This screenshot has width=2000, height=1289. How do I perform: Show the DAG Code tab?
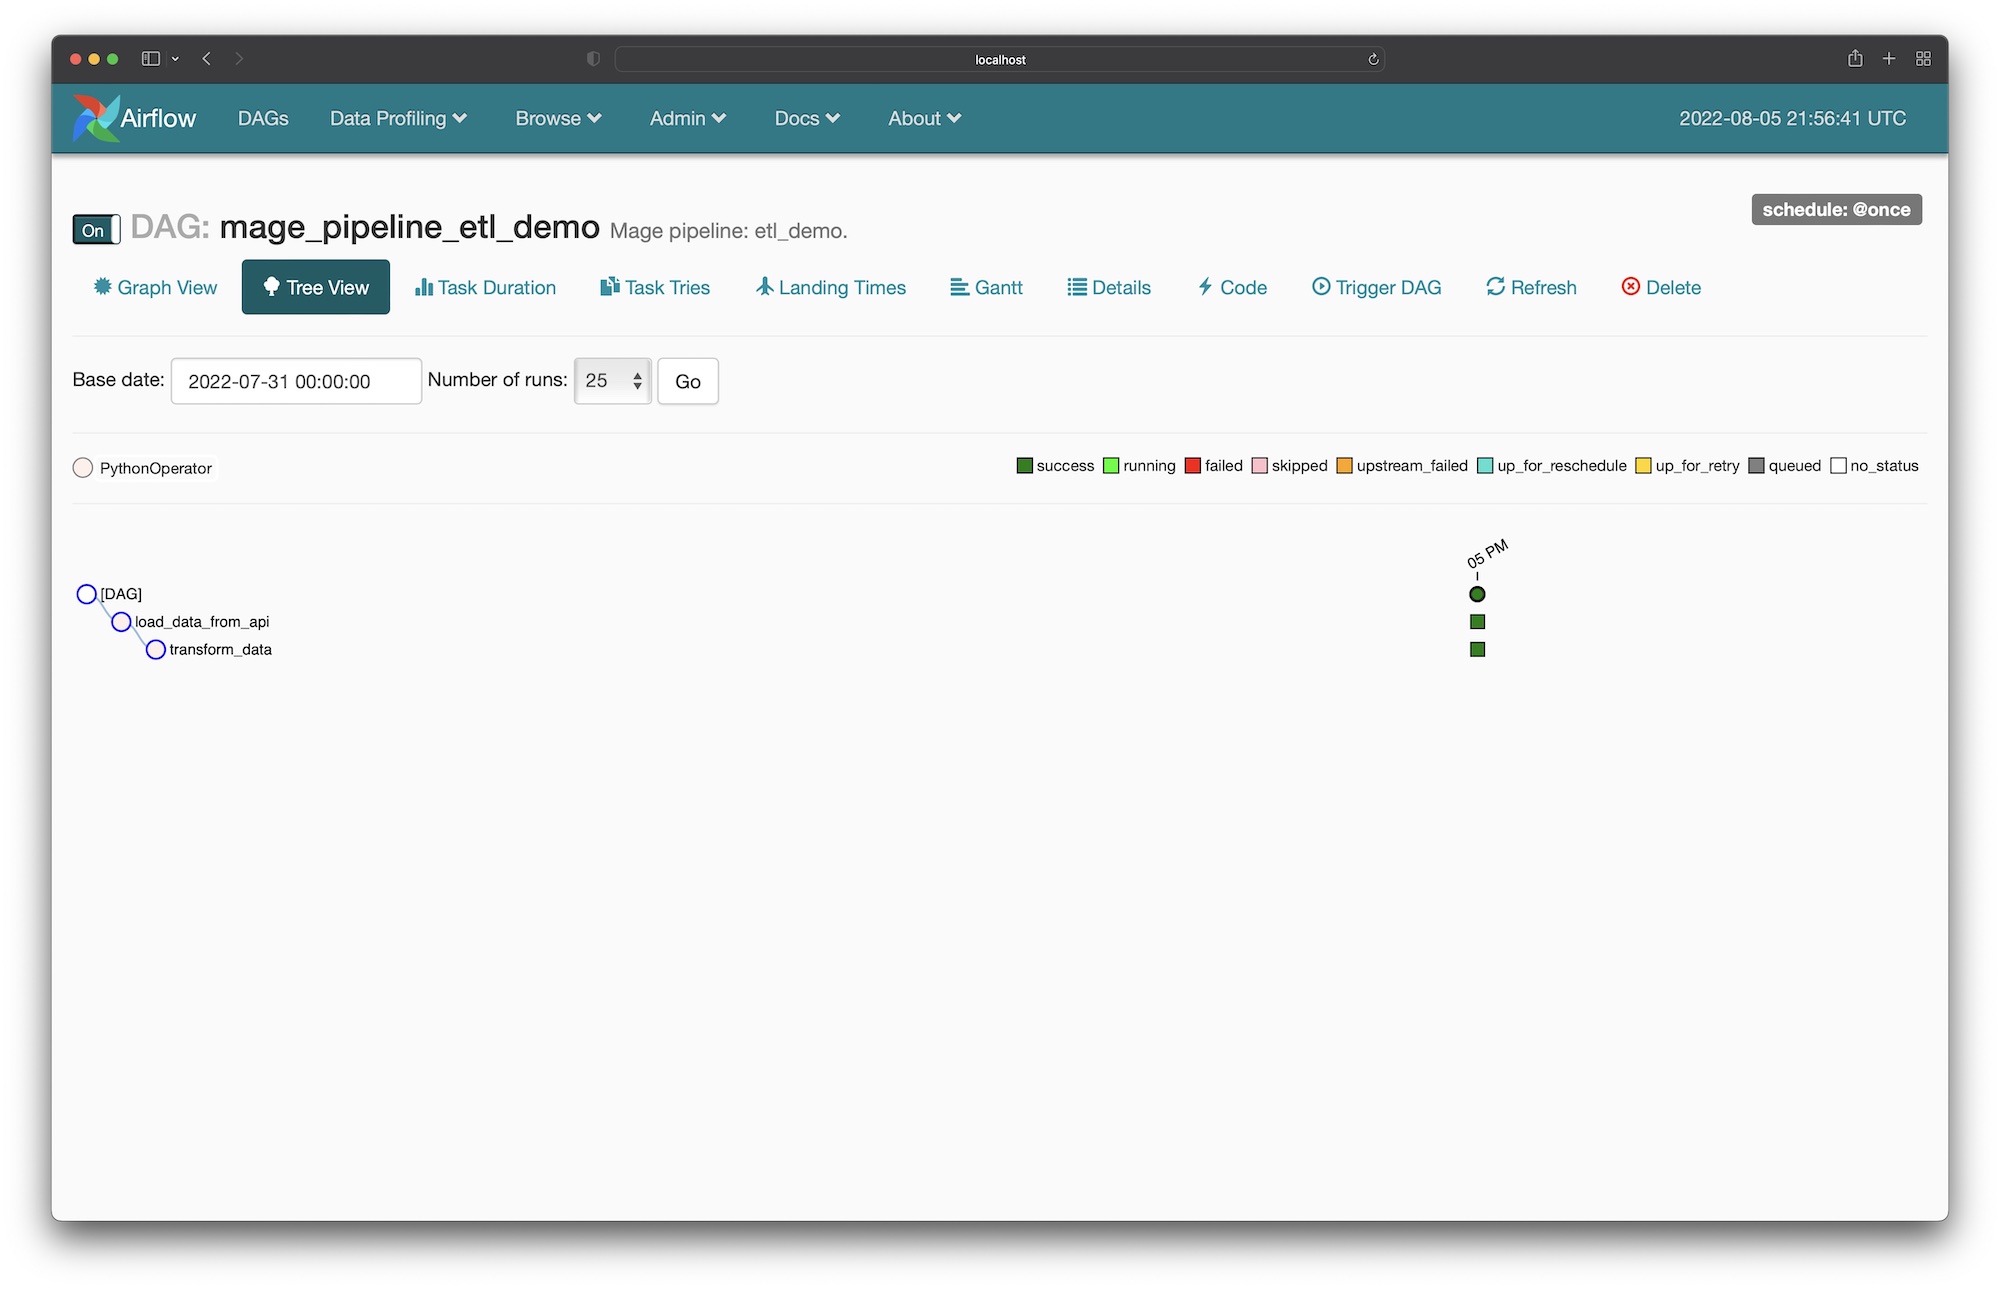tap(1232, 287)
